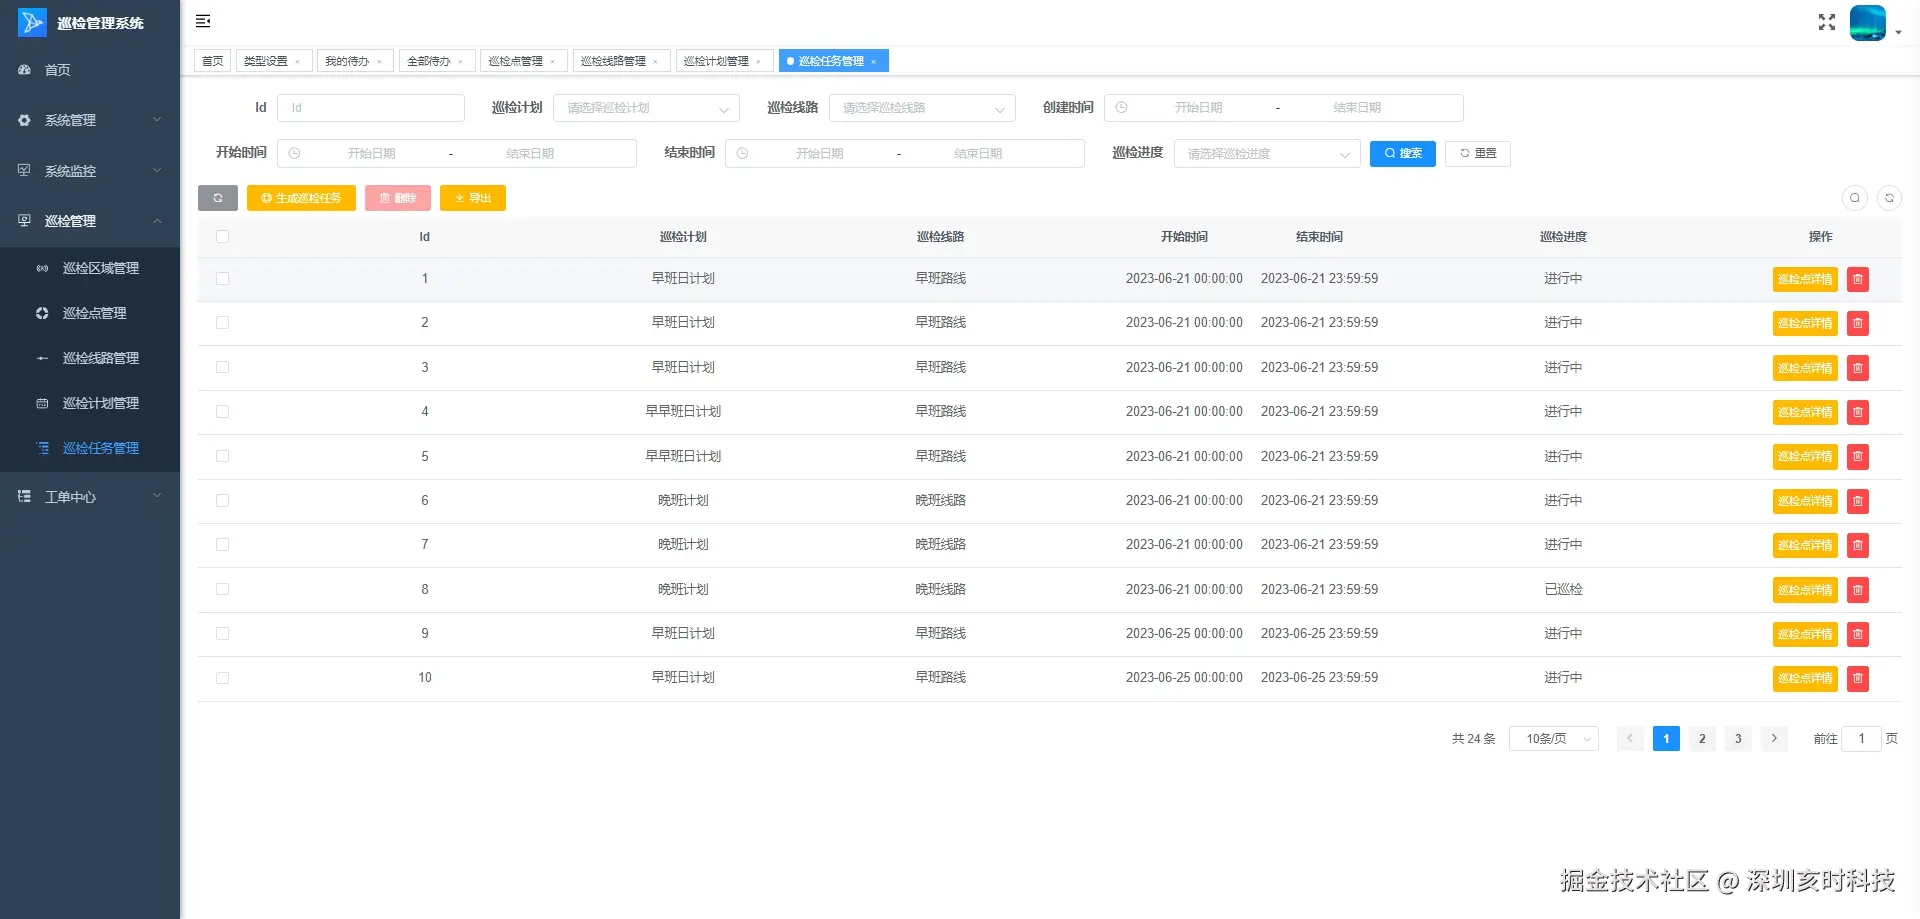The image size is (1920, 919).
Task: Delete row 10 using its red trash icon
Action: tap(1858, 679)
